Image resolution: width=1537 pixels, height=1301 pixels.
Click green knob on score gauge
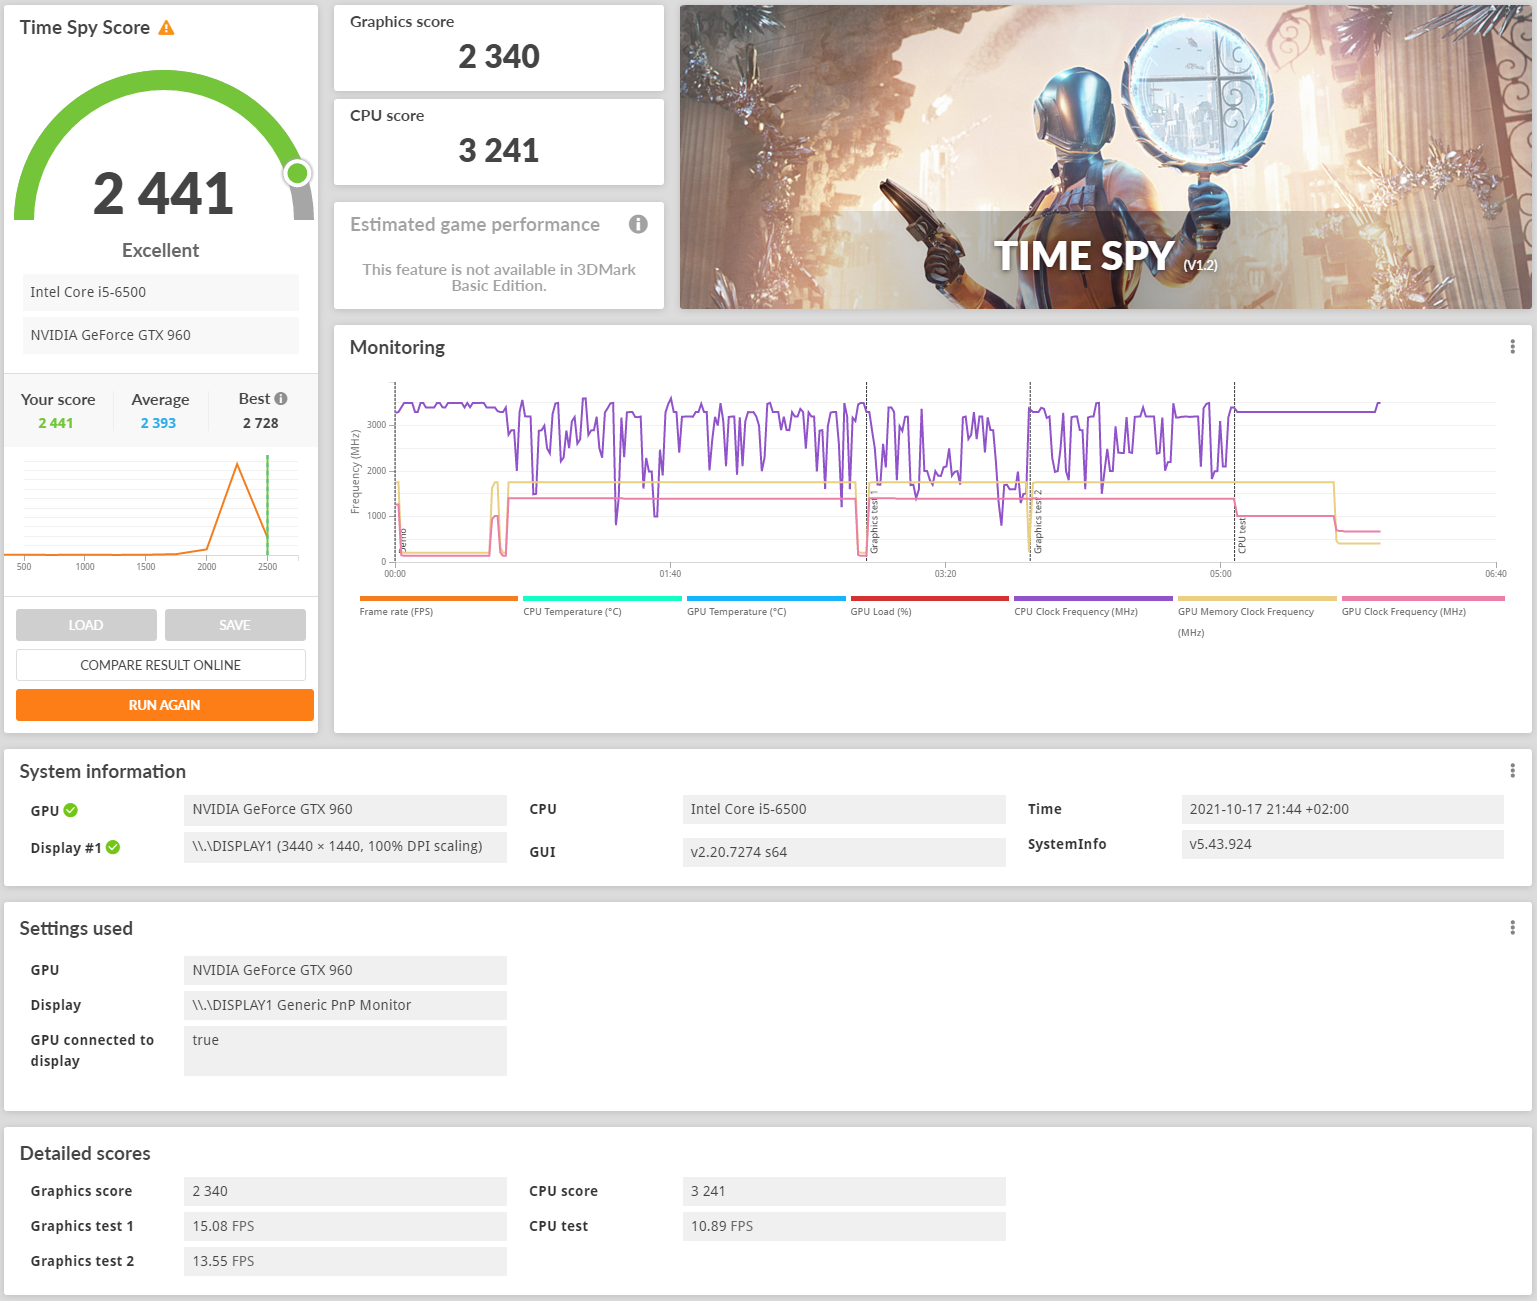click(x=297, y=173)
